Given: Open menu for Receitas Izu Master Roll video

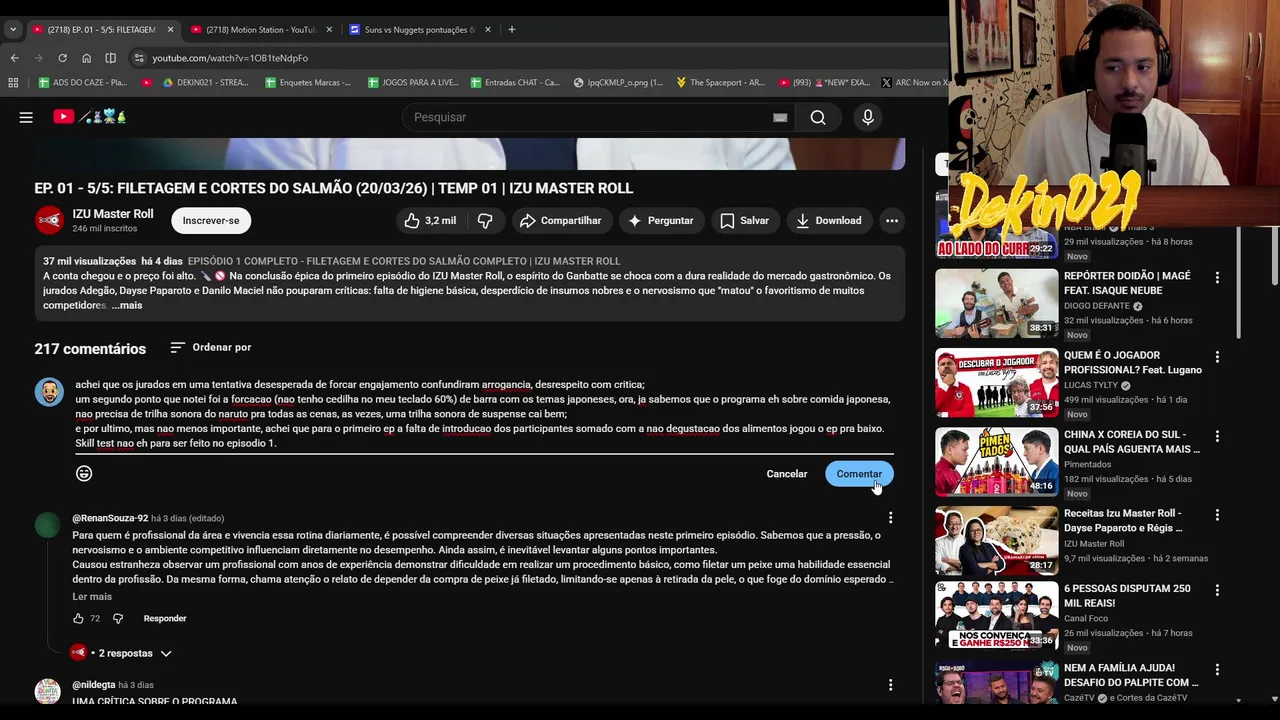Looking at the screenshot, I should coord(1217,515).
